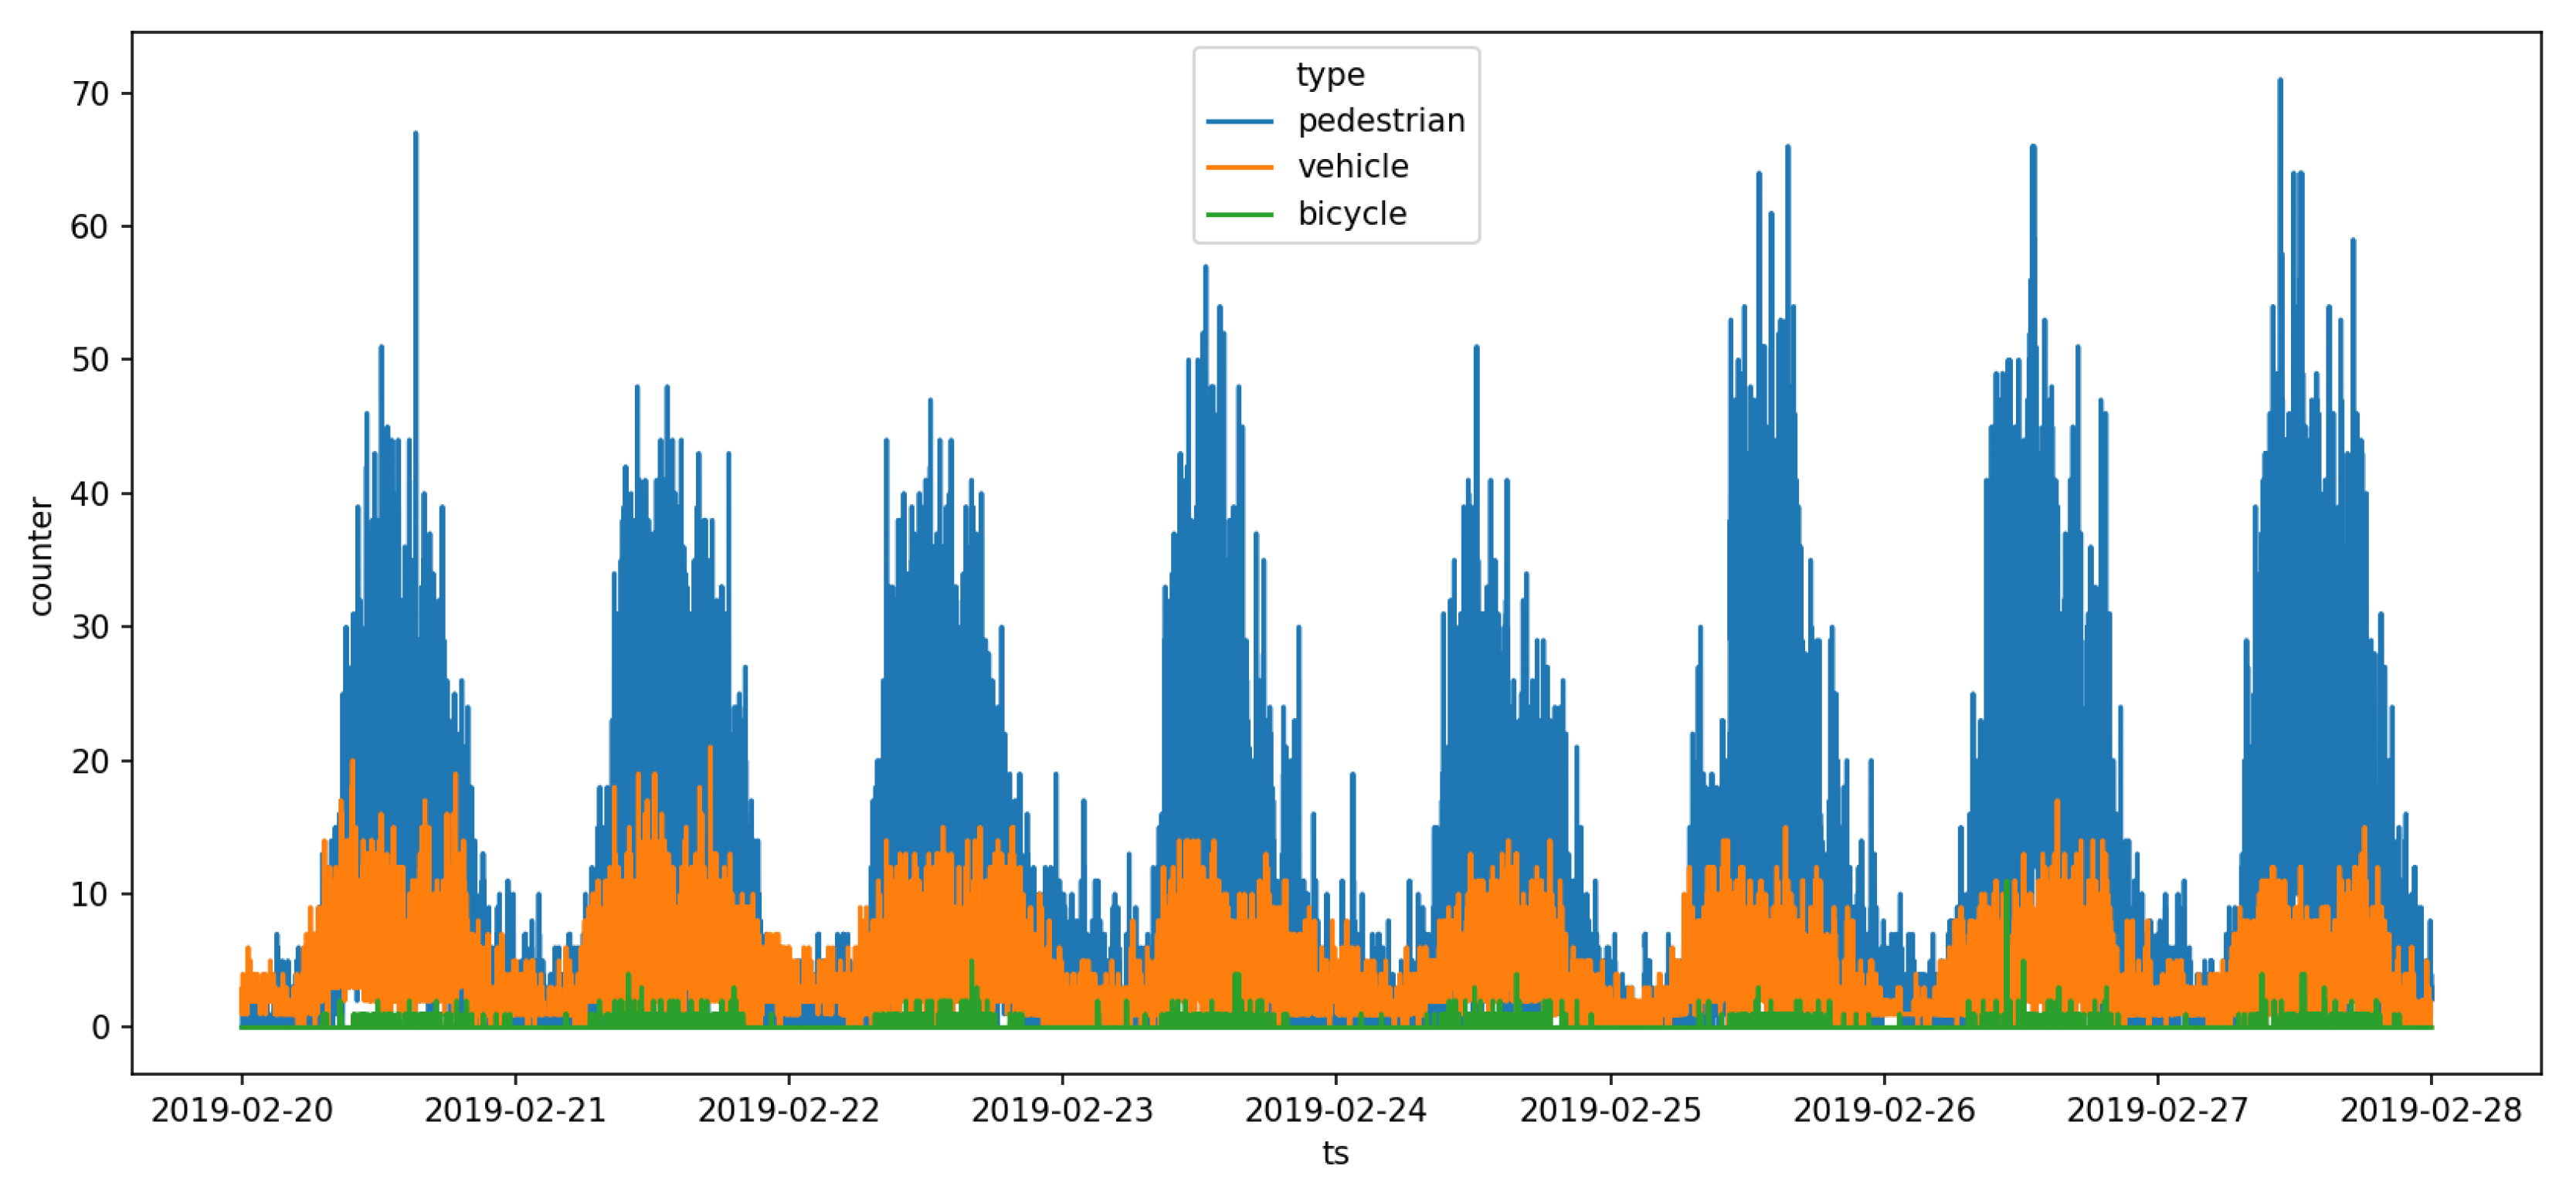Click the orange vehicle legend line

tap(1239, 167)
